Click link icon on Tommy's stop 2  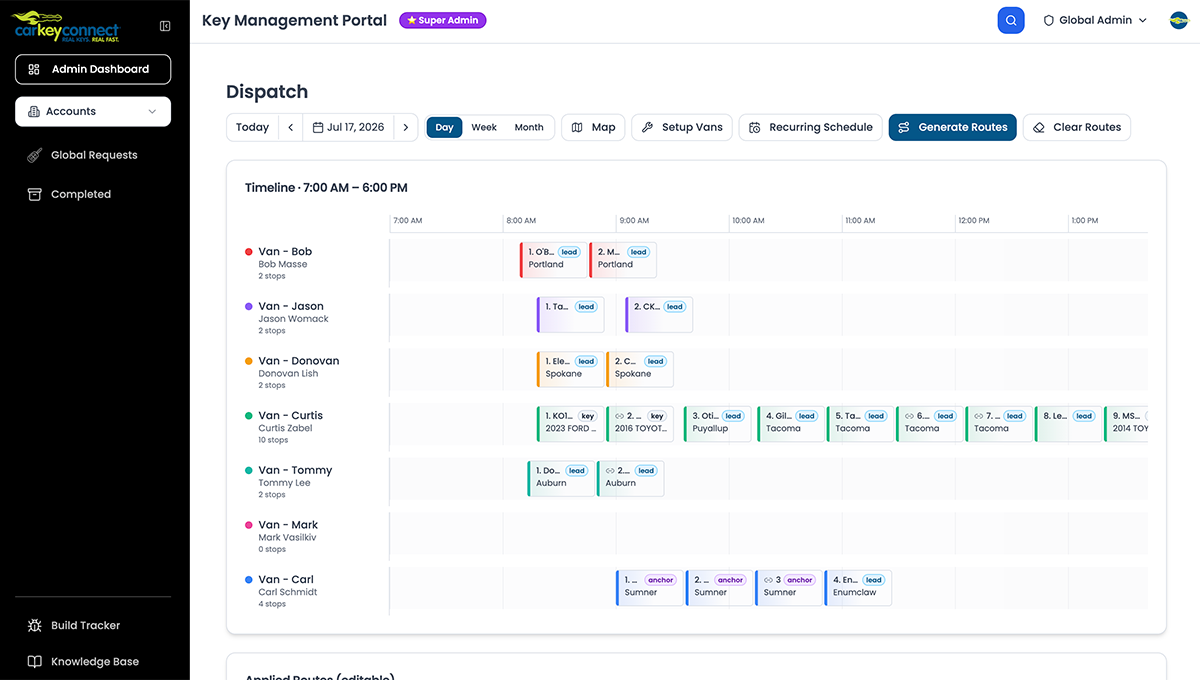pyautogui.click(x=610, y=470)
